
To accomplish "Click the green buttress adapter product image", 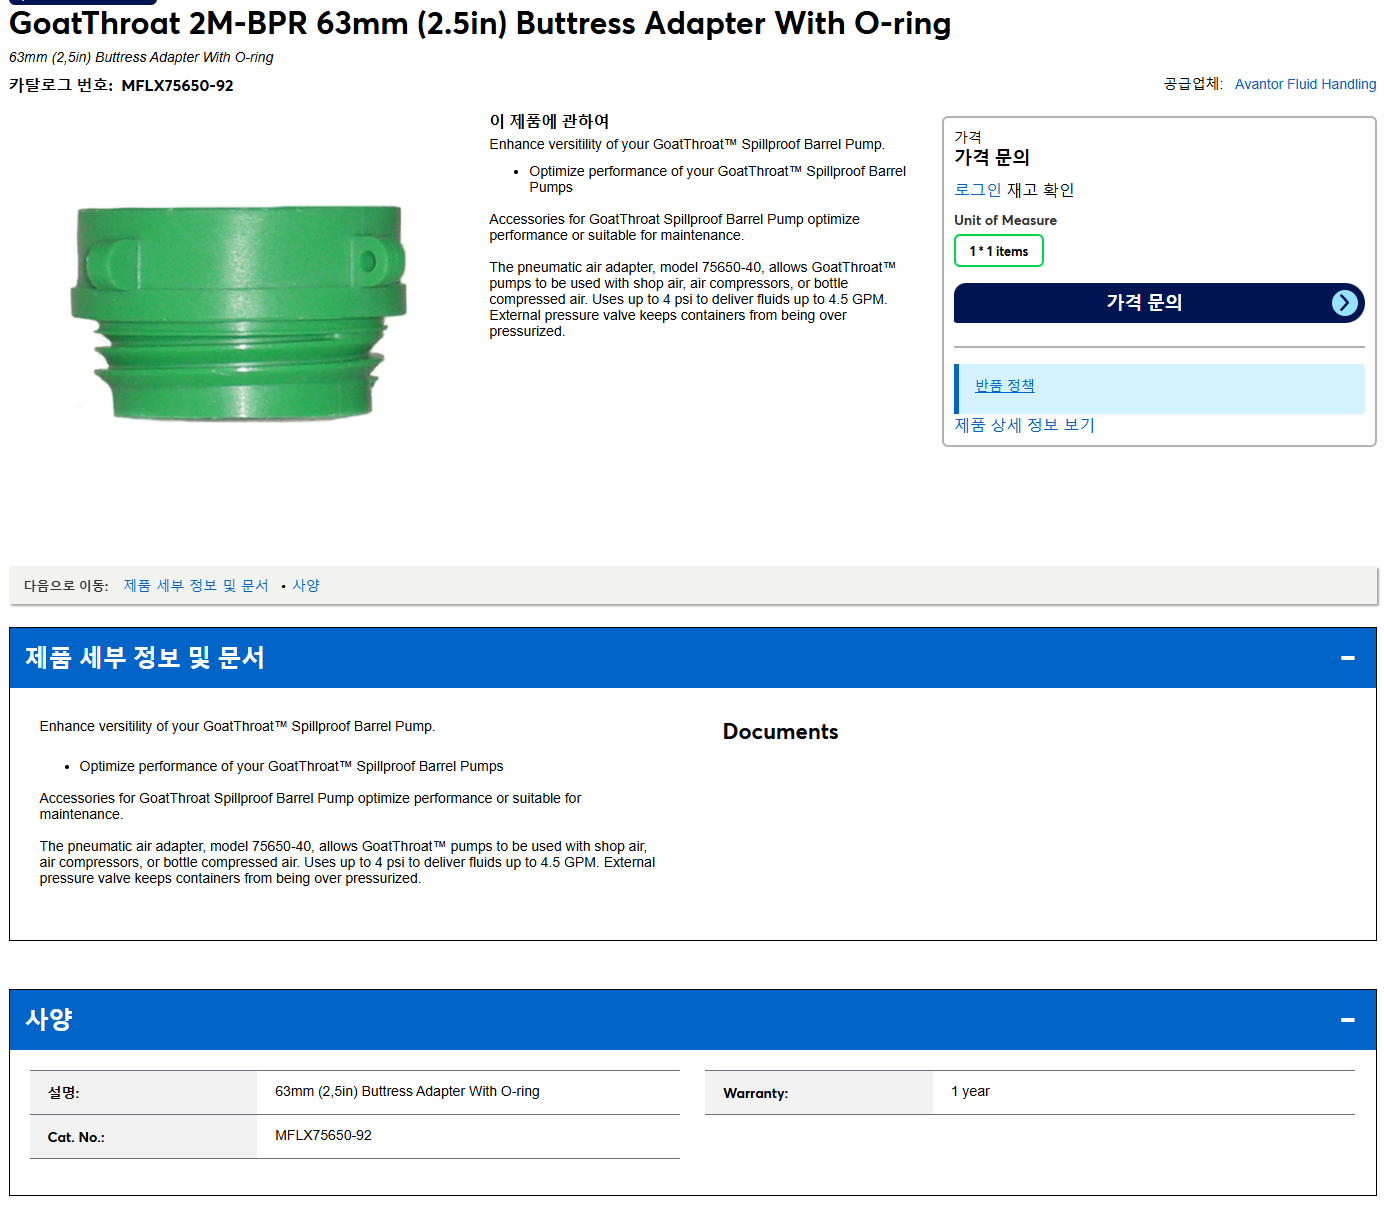I will tap(240, 312).
